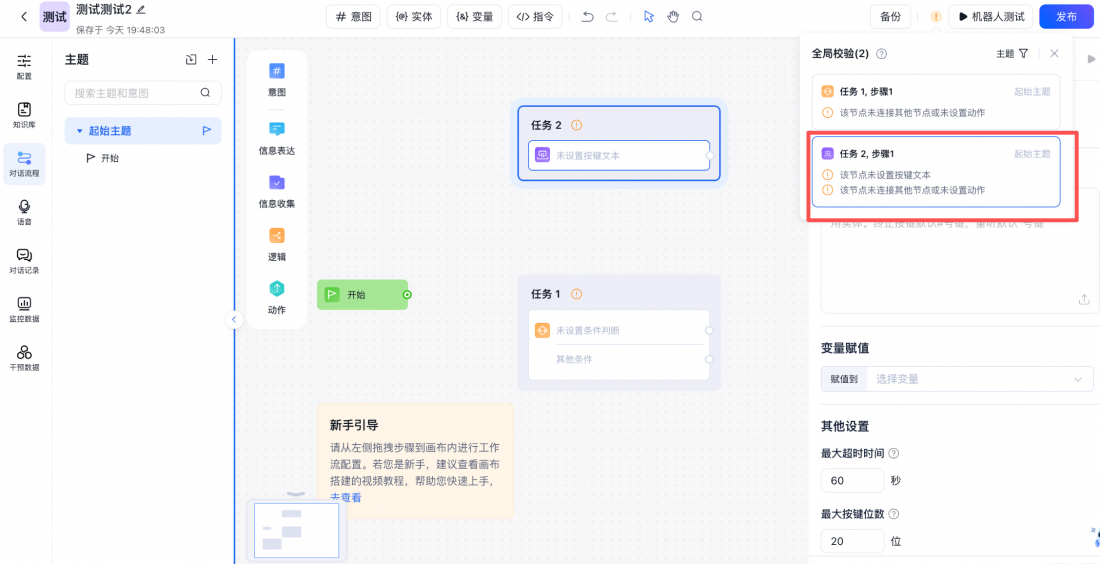Undo the last action

click(x=588, y=16)
